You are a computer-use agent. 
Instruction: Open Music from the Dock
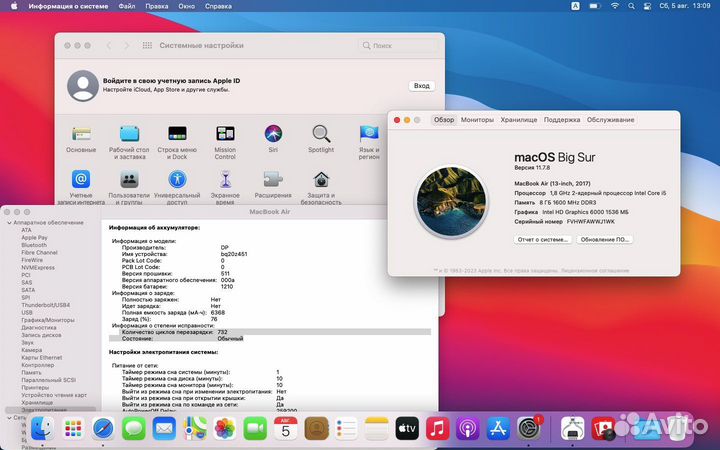coord(438,429)
